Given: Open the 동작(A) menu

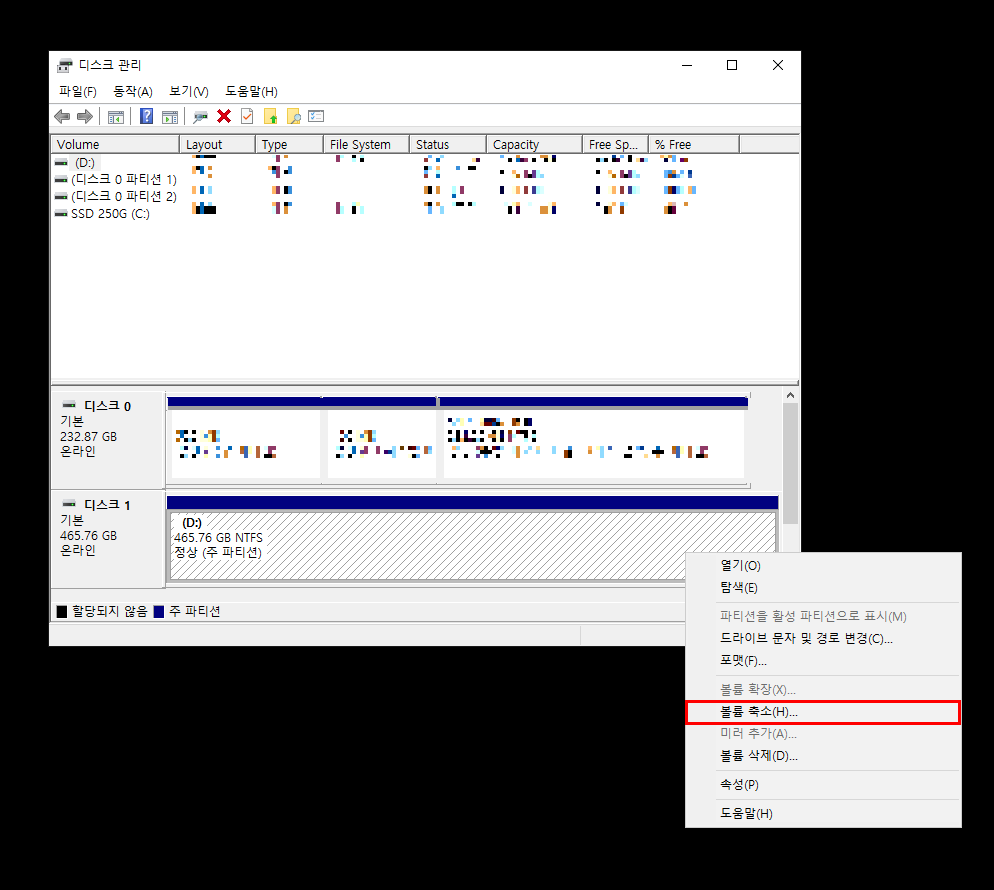Looking at the screenshot, I should pyautogui.click(x=132, y=91).
